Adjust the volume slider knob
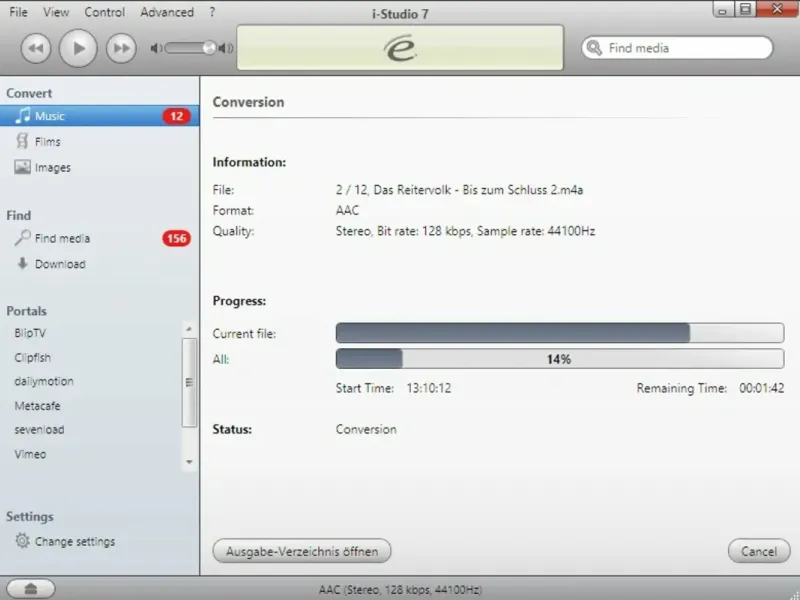The height and width of the screenshot is (600, 800). (209, 48)
